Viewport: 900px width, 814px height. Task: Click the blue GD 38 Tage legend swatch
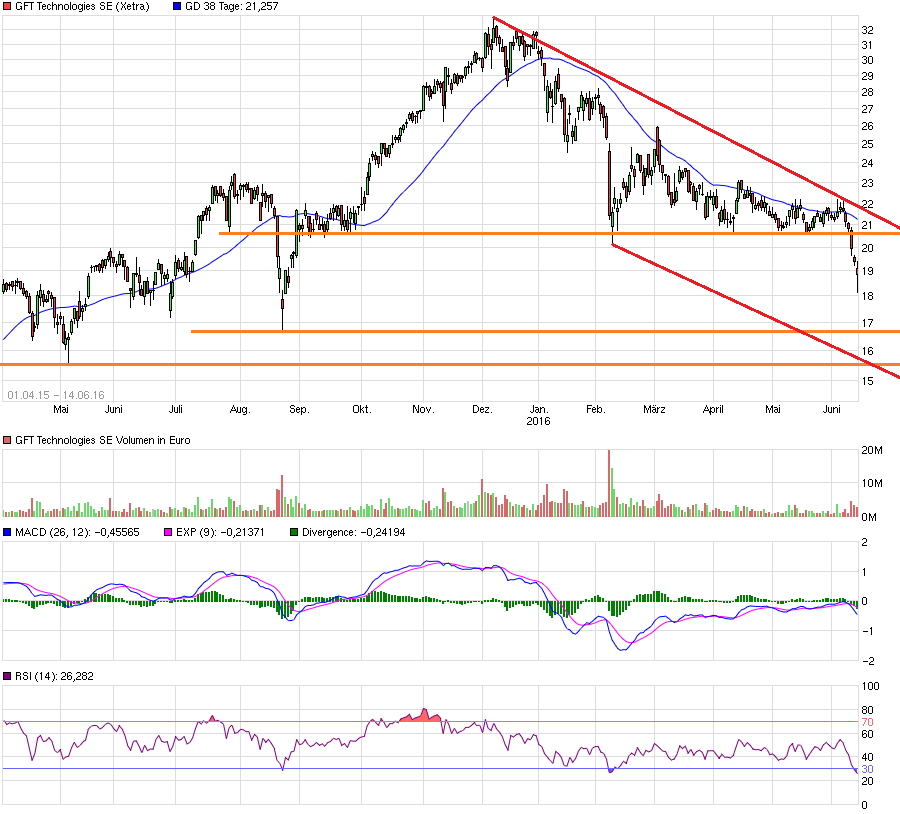point(177,6)
